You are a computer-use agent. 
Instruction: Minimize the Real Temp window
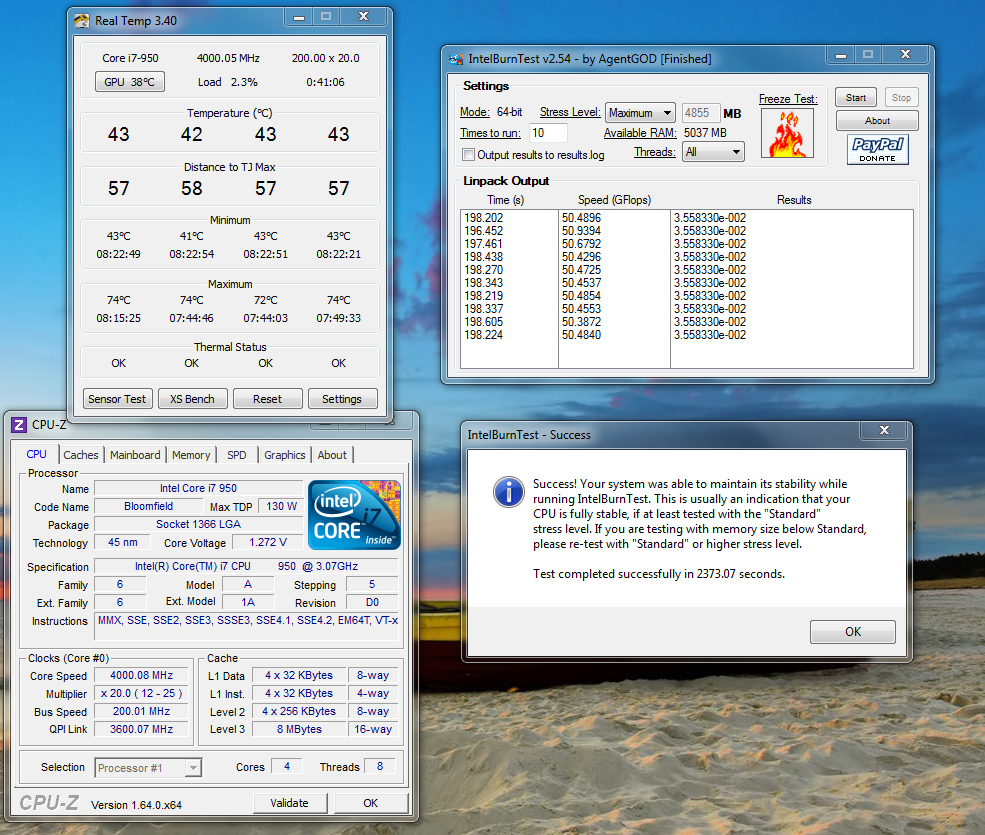click(x=299, y=17)
